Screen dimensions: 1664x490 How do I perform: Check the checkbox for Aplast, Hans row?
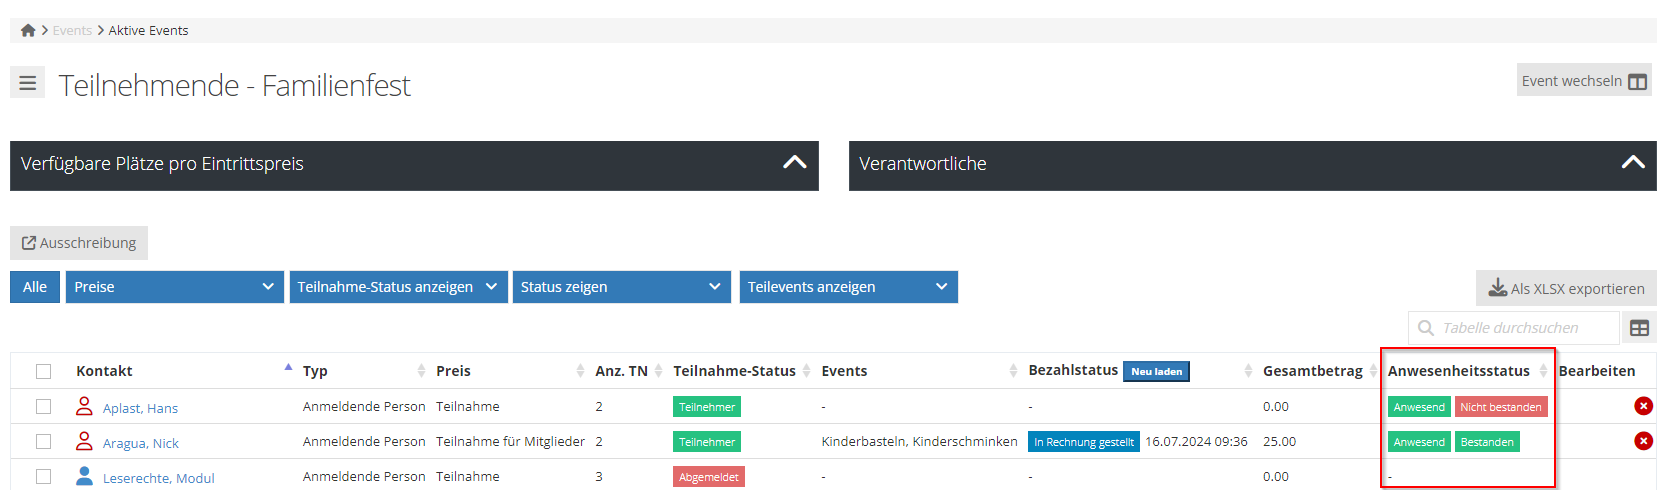43,406
